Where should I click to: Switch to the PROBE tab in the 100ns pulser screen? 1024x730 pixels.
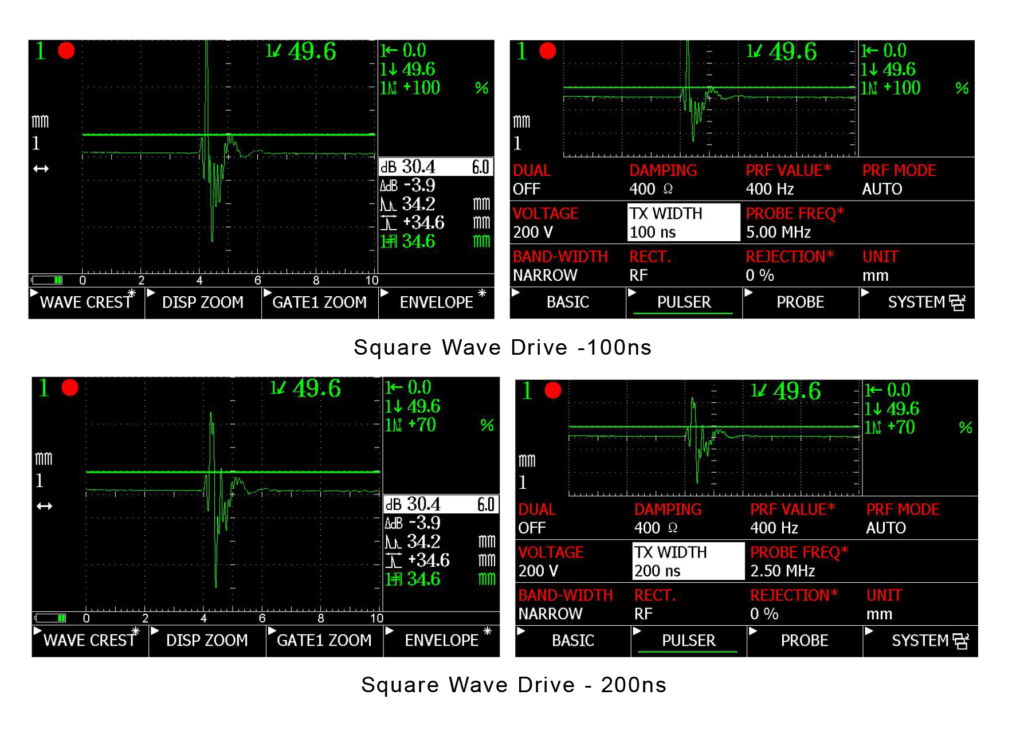tap(800, 302)
